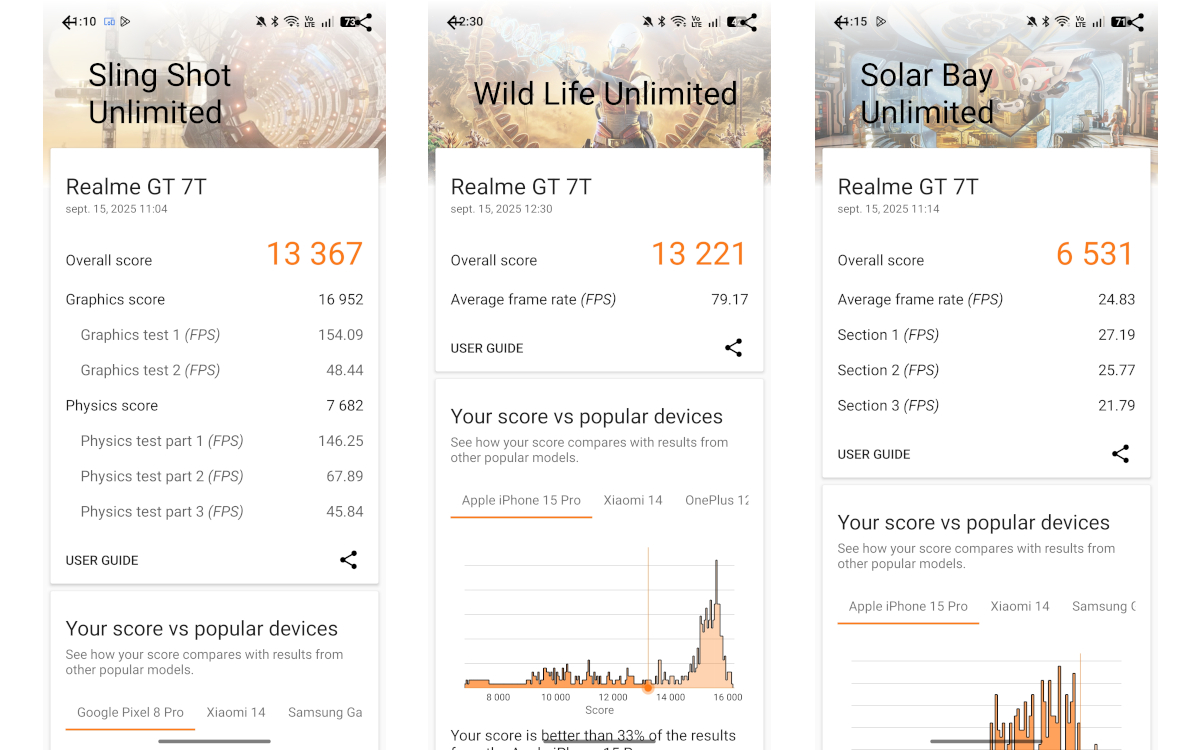
Task: Switch to the OnePlus 12 comparison tab
Action: [715, 500]
